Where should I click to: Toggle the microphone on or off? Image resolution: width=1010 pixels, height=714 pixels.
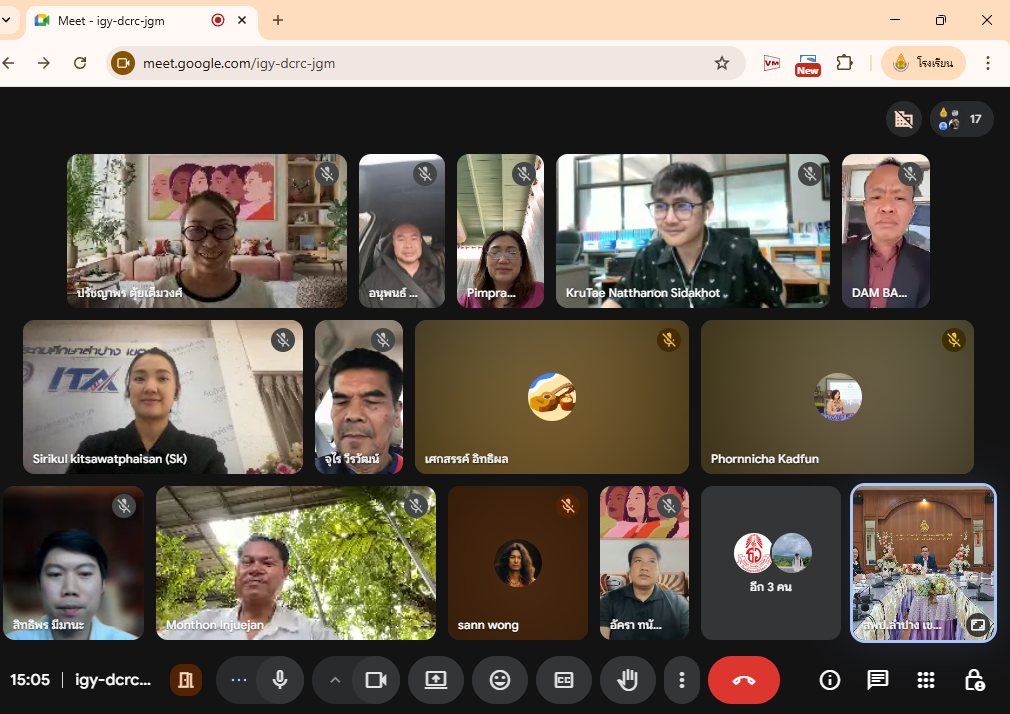click(280, 680)
